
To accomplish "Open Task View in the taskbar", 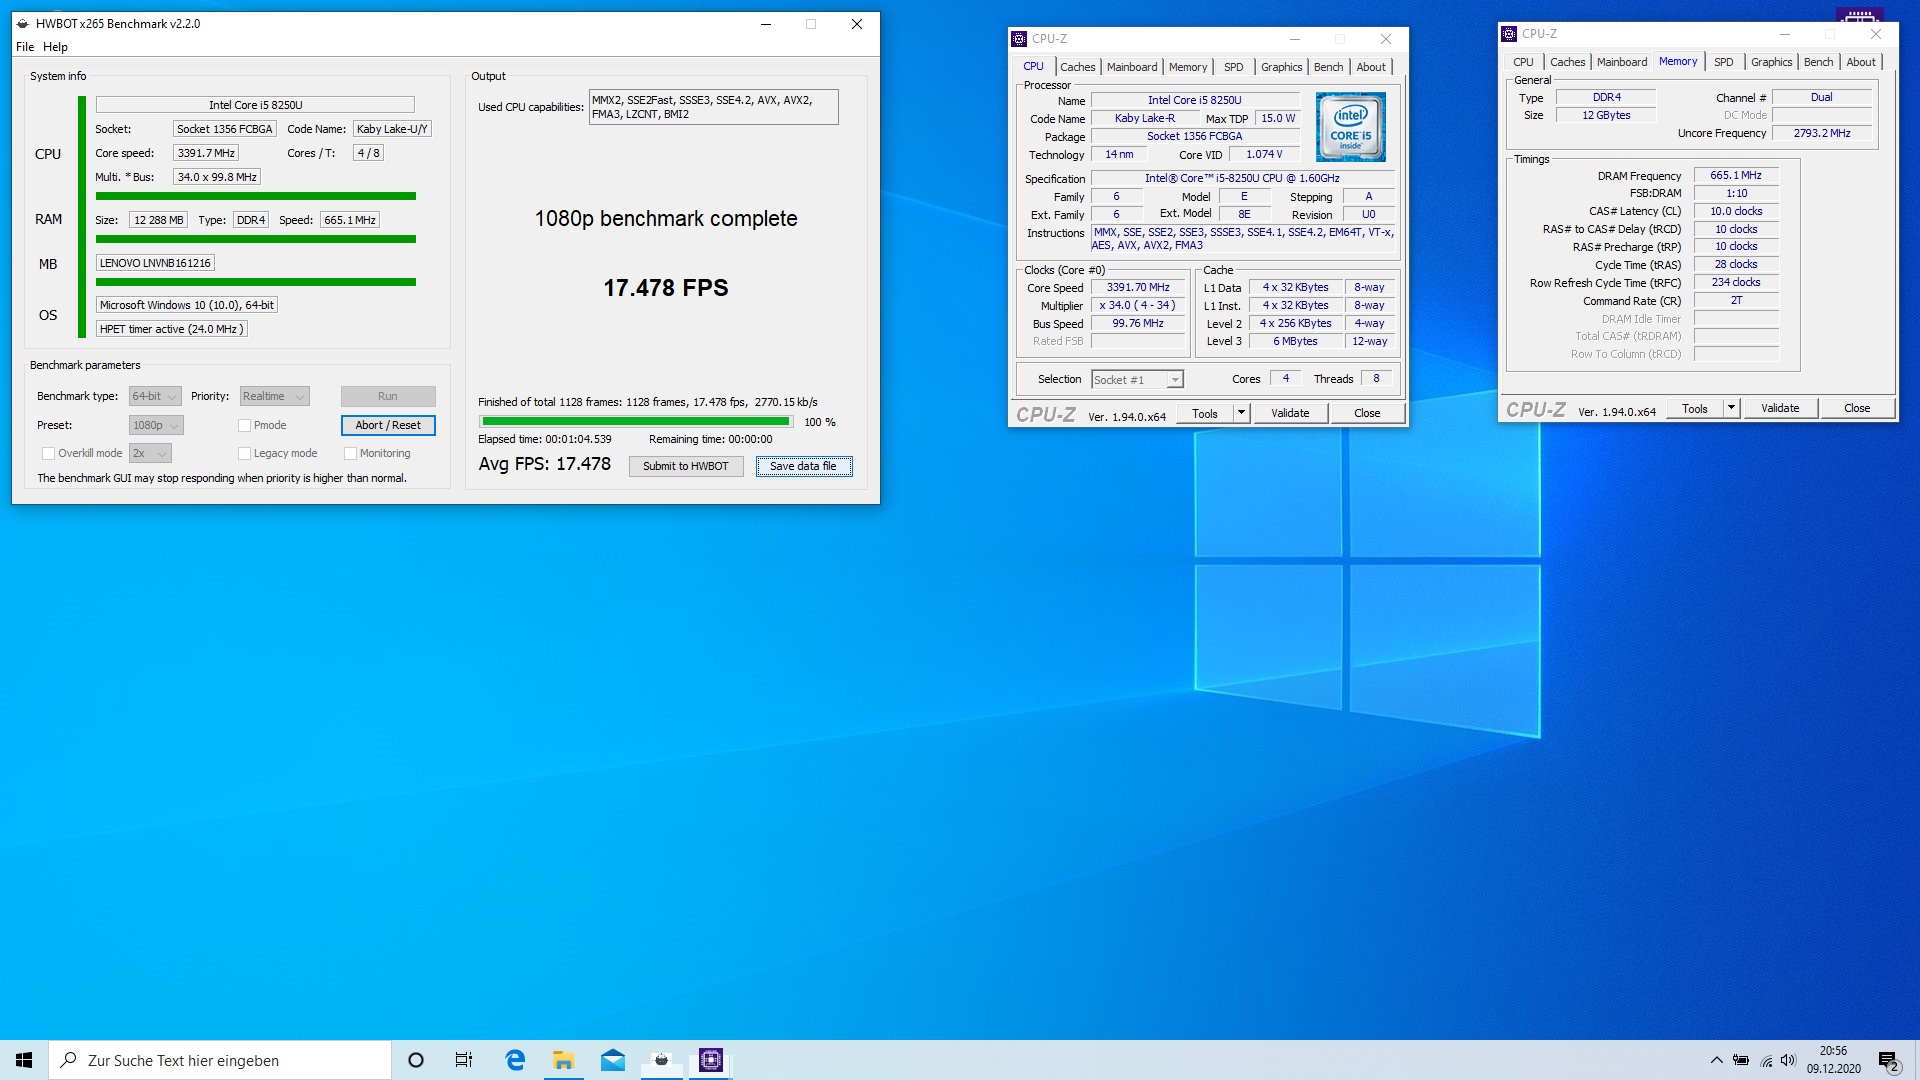I will click(464, 1060).
